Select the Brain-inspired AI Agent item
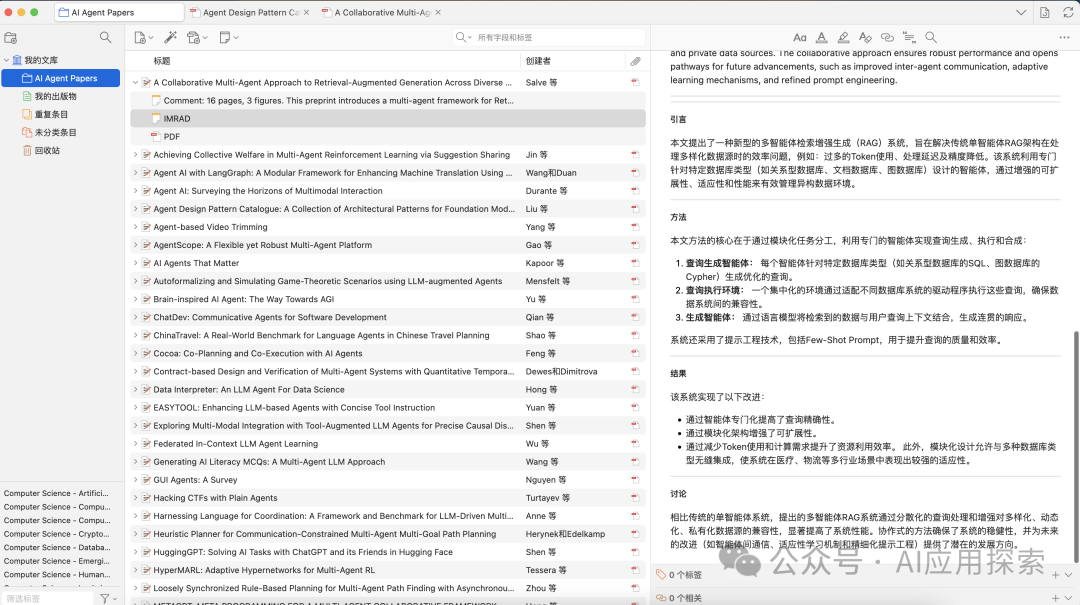 [x=388, y=299]
